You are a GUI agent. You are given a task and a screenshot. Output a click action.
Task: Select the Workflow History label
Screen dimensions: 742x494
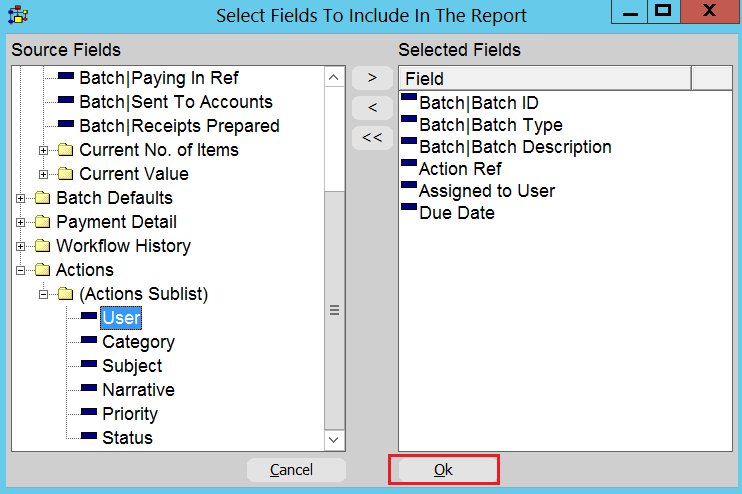(x=124, y=246)
